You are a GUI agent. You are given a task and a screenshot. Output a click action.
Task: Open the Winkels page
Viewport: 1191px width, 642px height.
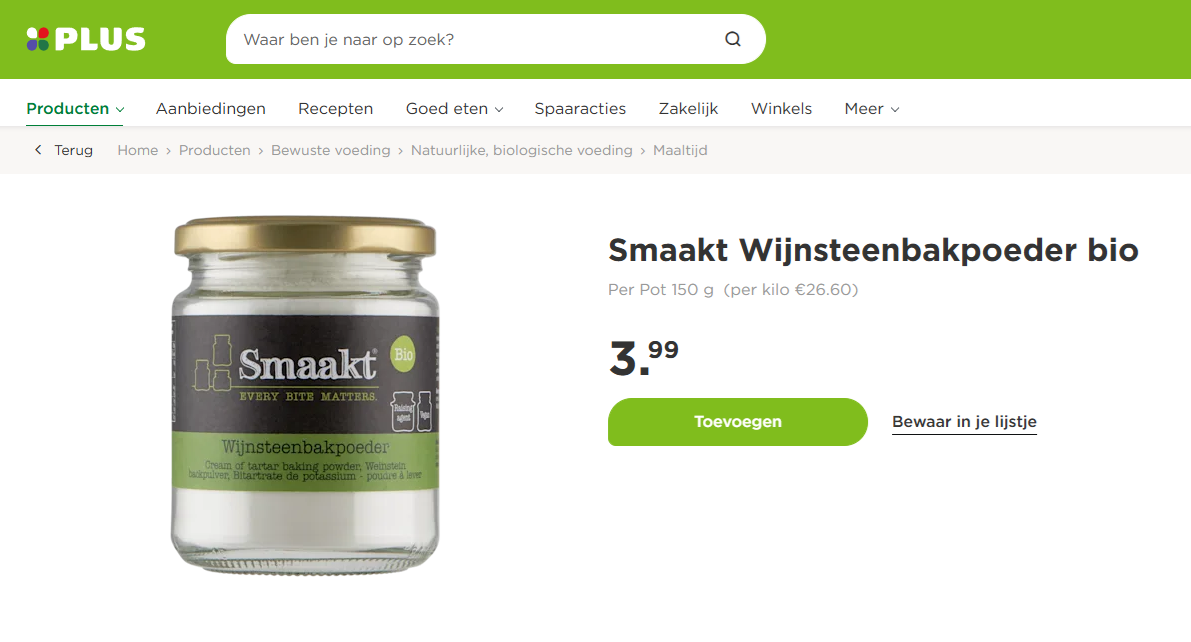tap(781, 109)
